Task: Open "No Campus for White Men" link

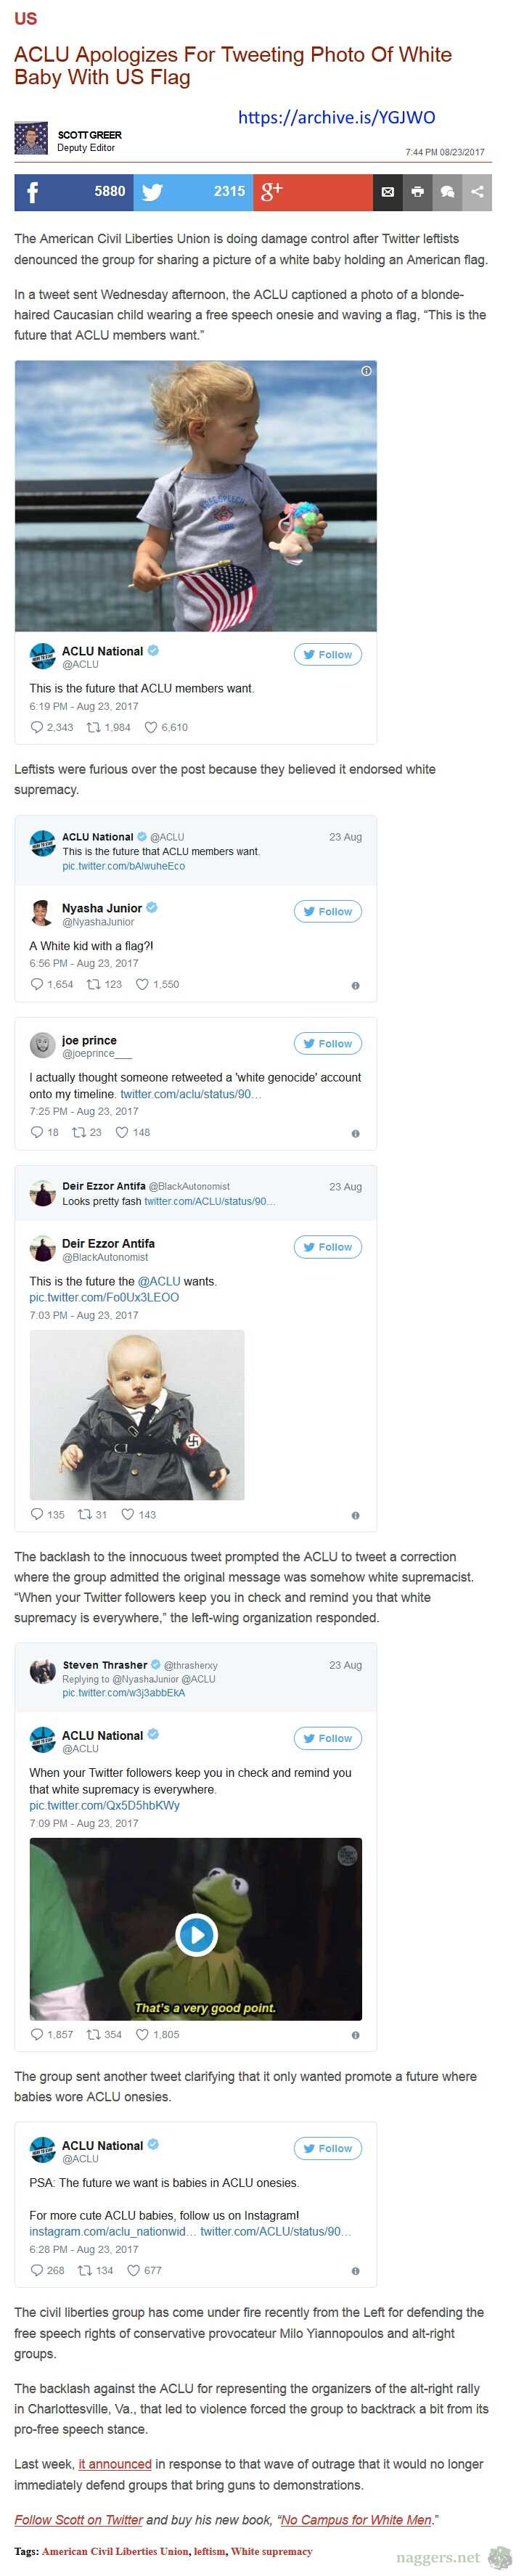Action: tap(356, 2519)
